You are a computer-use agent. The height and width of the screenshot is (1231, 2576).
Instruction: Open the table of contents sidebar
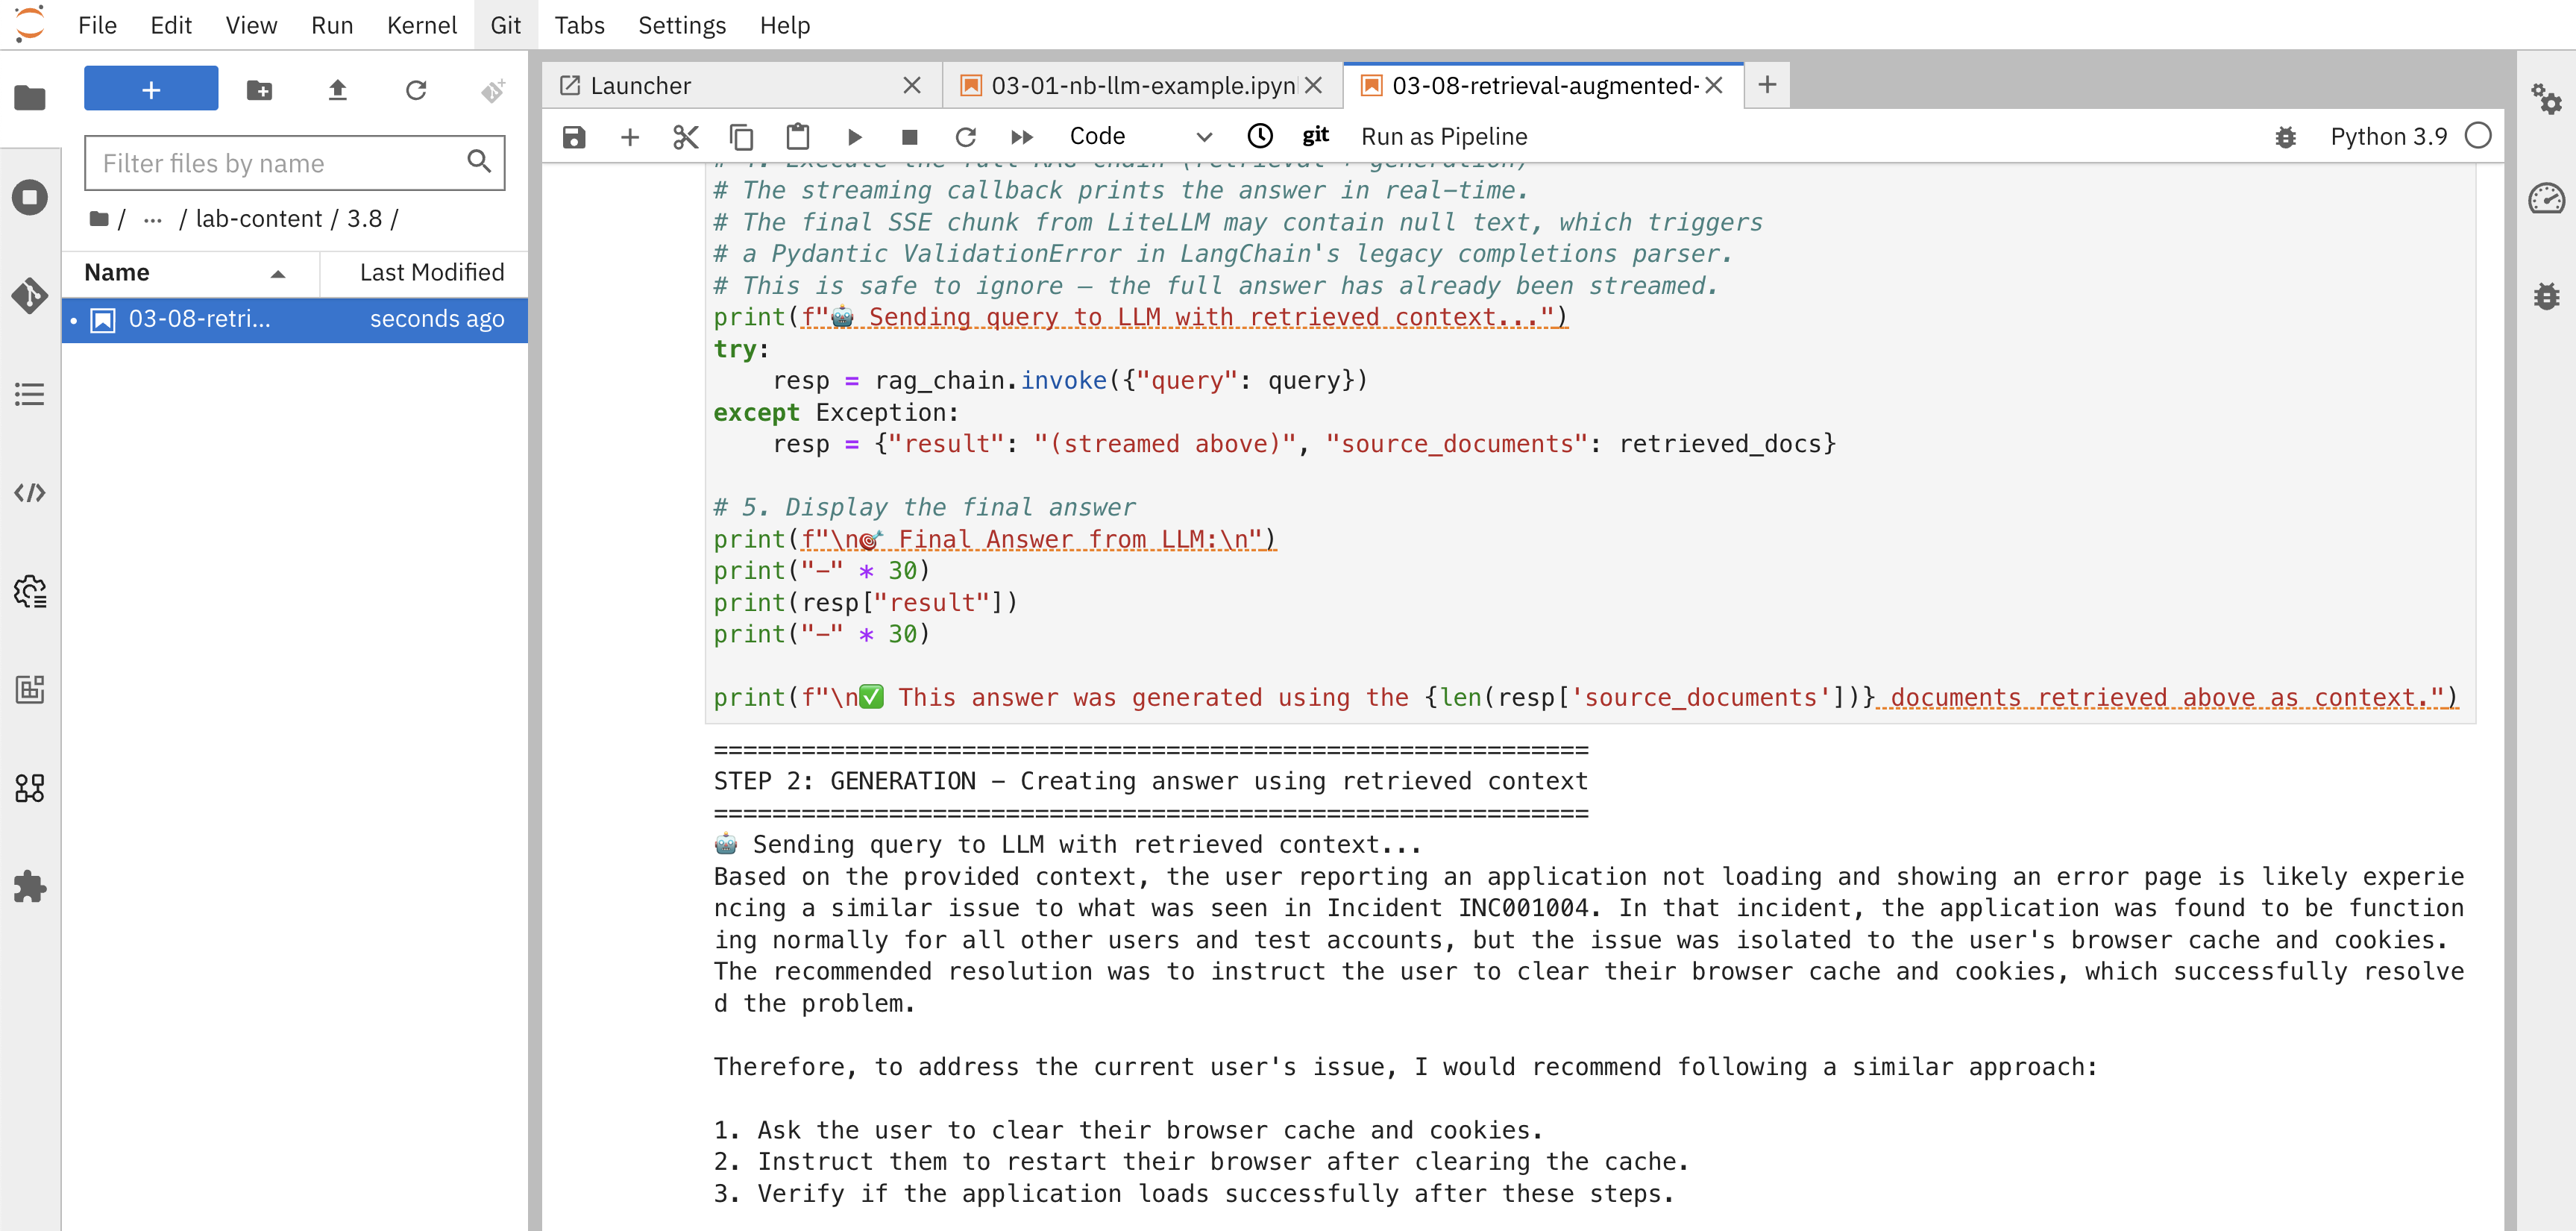(x=30, y=394)
